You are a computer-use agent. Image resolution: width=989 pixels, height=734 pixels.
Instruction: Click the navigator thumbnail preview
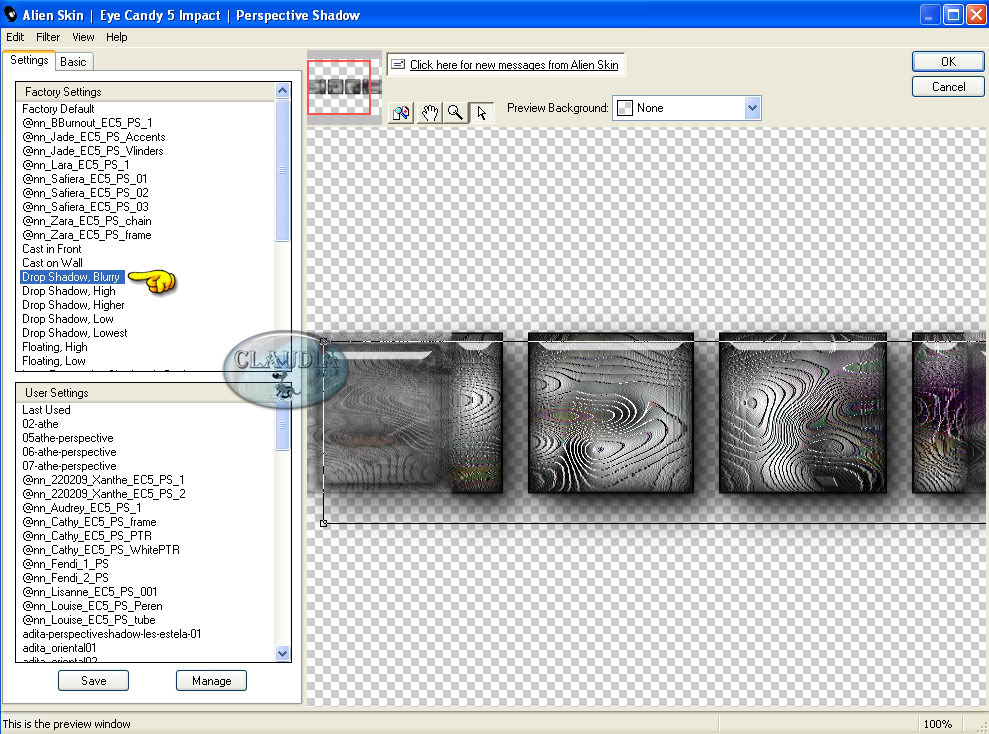pyautogui.click(x=344, y=86)
